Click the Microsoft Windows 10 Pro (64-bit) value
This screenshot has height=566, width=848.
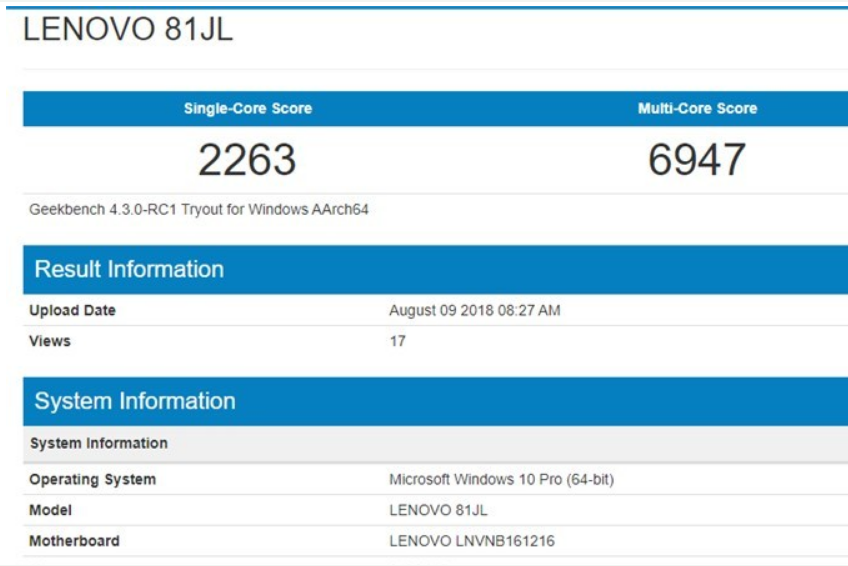501,480
